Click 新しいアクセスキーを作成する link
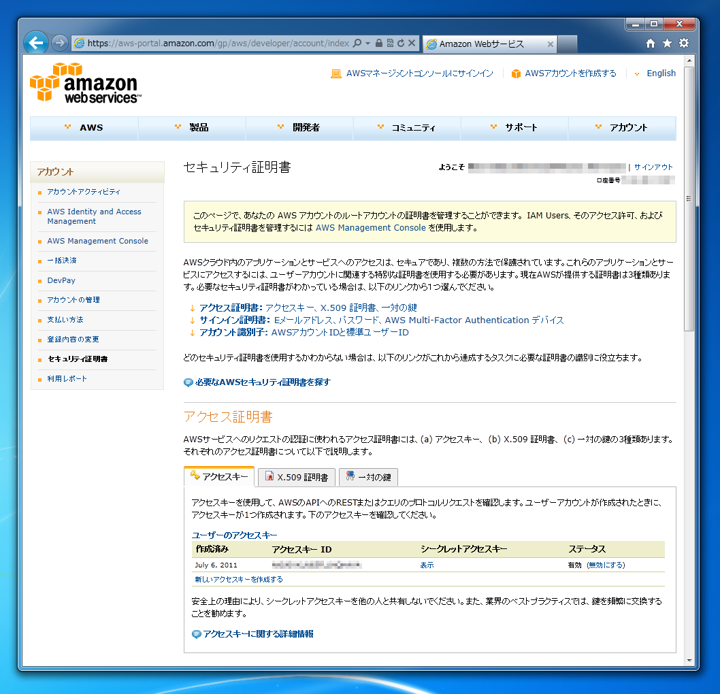Screen dimensions: 720x694 pyautogui.click(x=239, y=580)
